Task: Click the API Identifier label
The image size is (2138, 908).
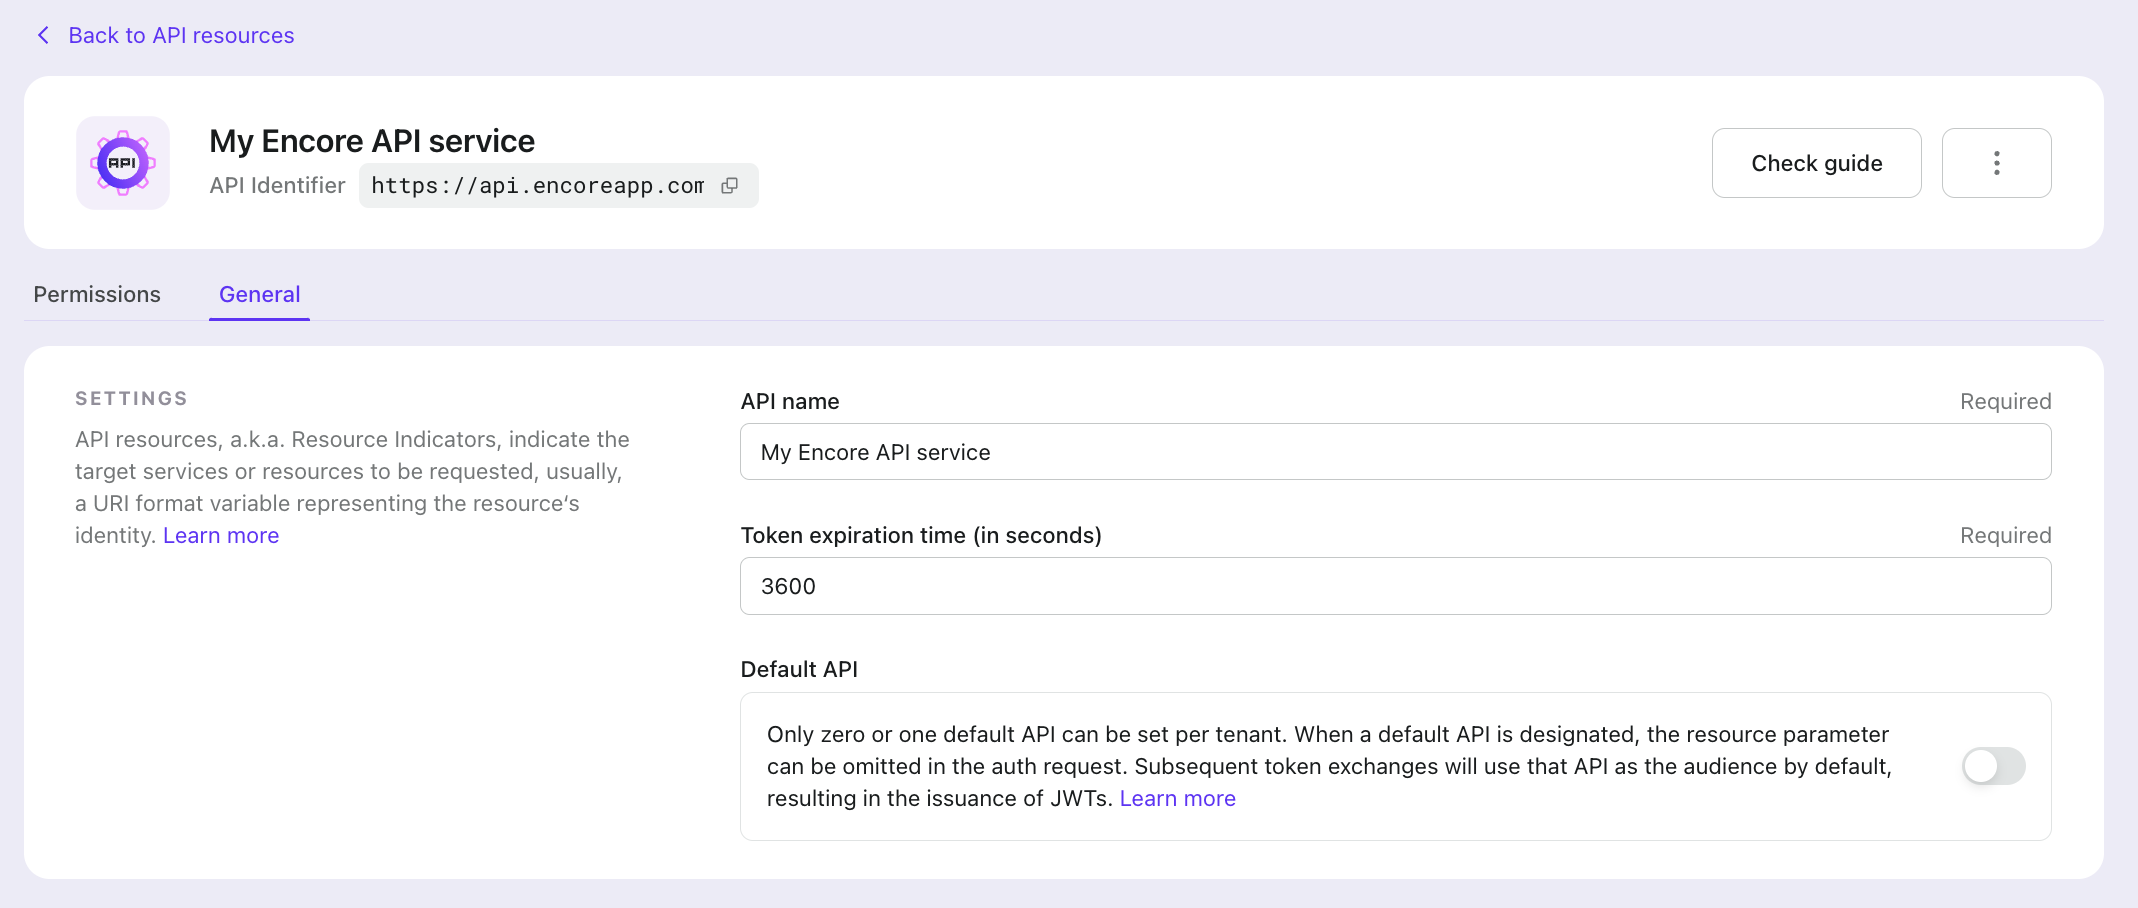Action: (277, 185)
